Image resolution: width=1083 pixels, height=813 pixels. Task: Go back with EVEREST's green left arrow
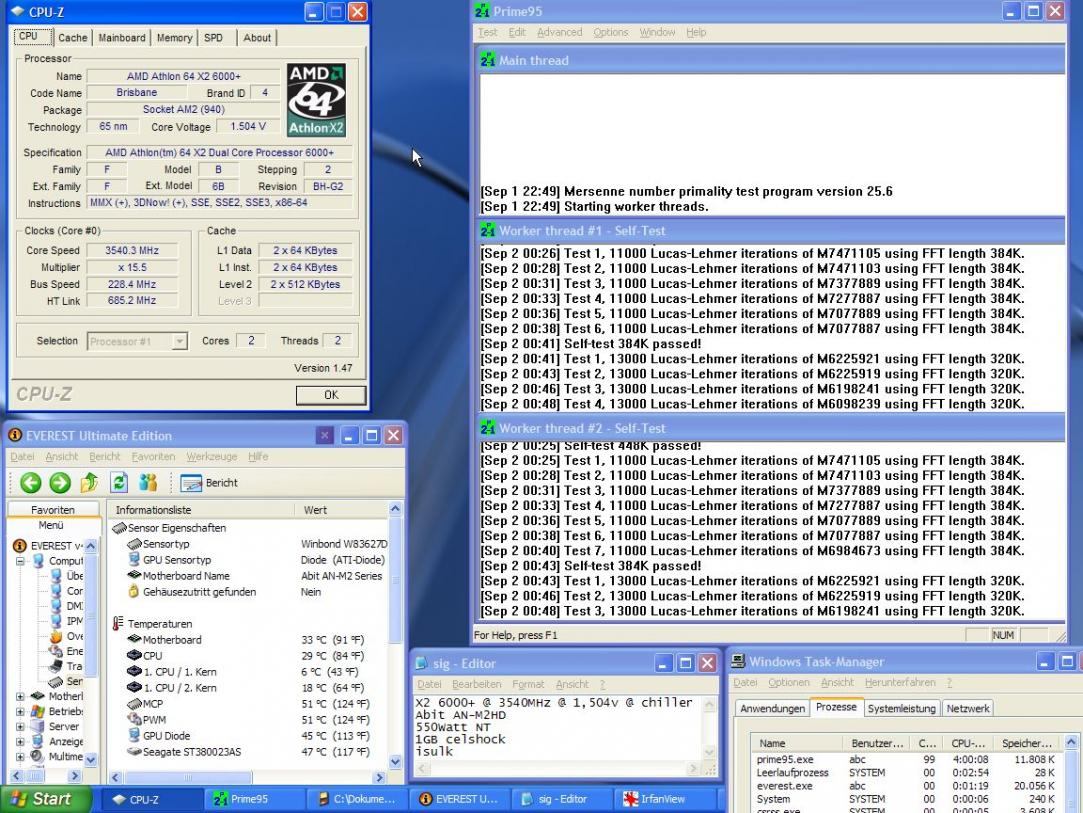click(30, 483)
